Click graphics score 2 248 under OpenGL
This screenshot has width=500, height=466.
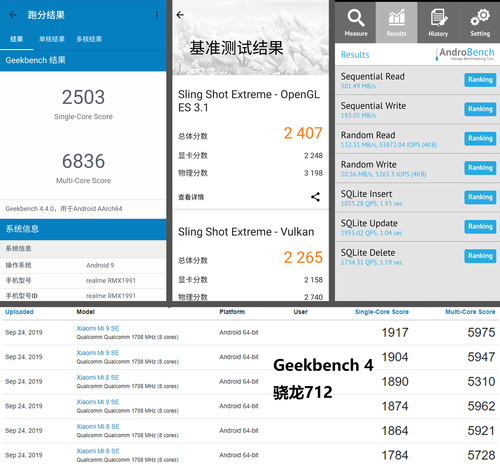(313, 155)
